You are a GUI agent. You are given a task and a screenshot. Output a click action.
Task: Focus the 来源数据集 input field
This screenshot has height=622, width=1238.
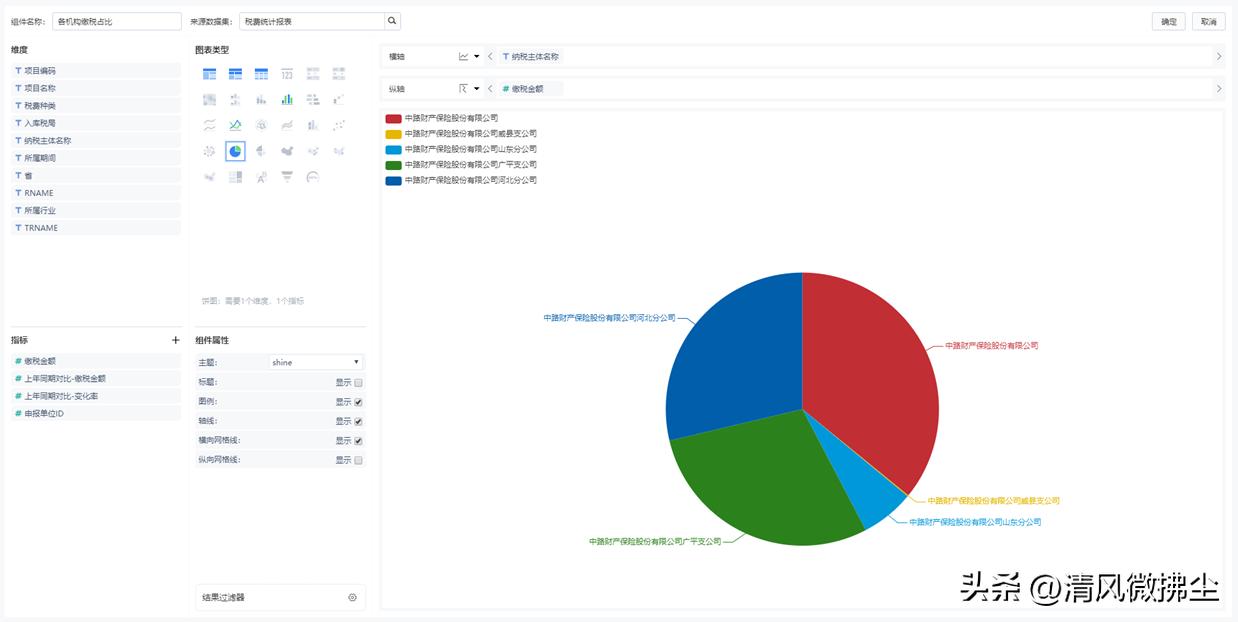(312, 21)
